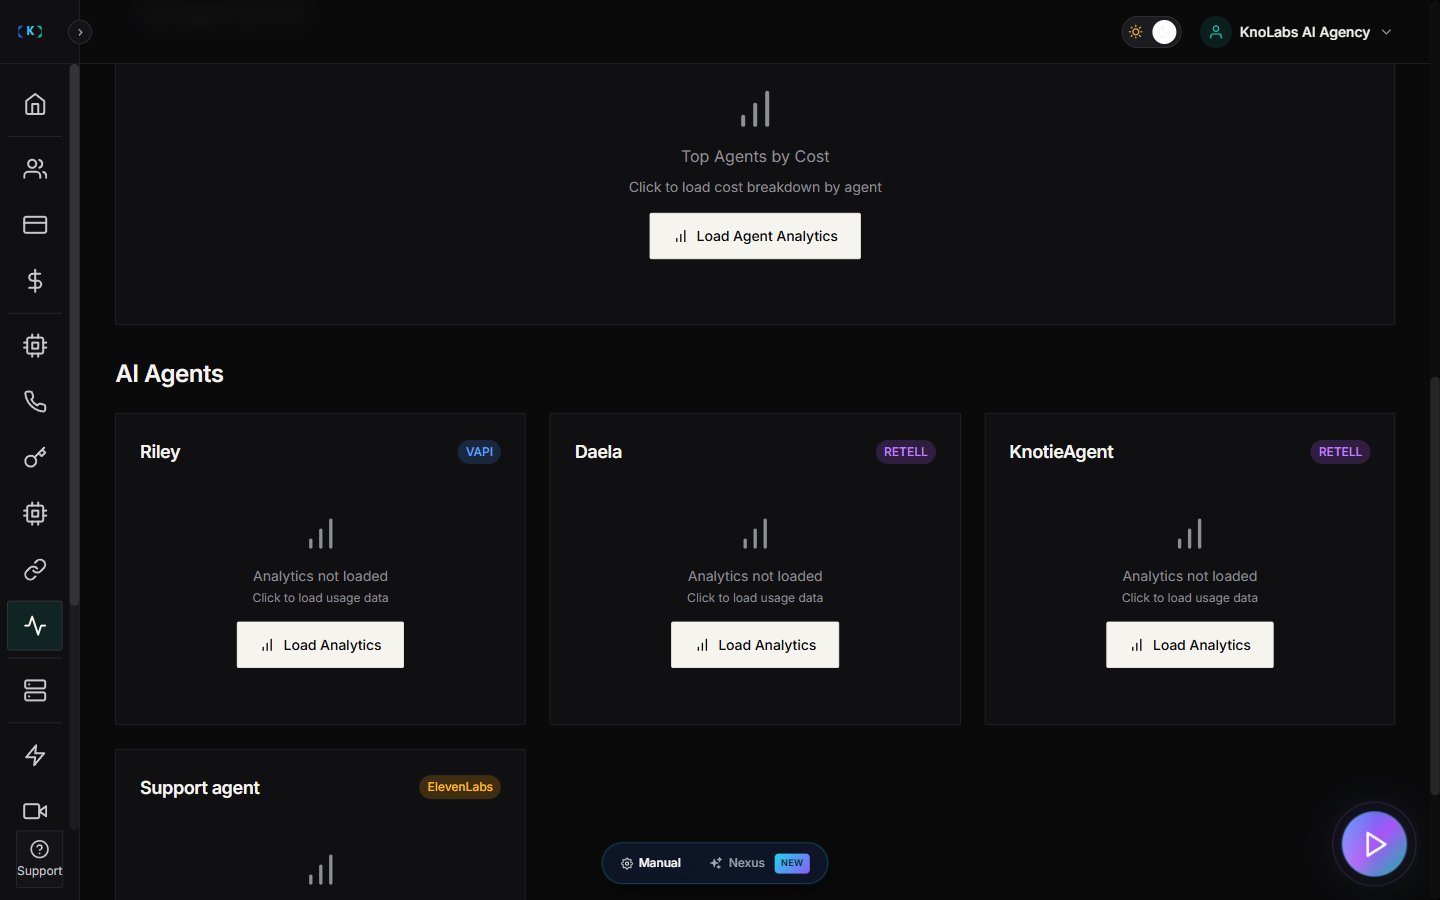Image resolution: width=1440 pixels, height=900 pixels.
Task: Load Analytics for Riley agent
Action: [x=320, y=645]
